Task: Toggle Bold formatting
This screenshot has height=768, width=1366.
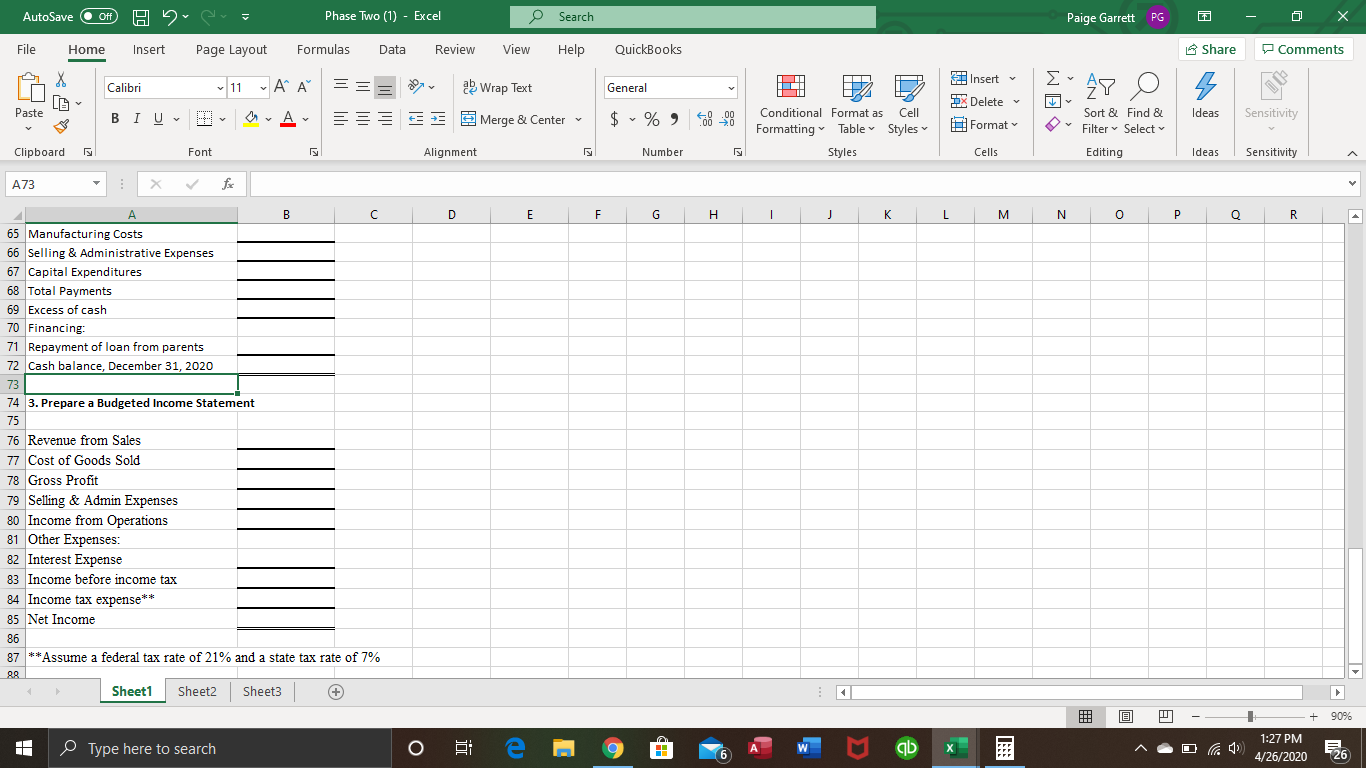Action: (116, 120)
